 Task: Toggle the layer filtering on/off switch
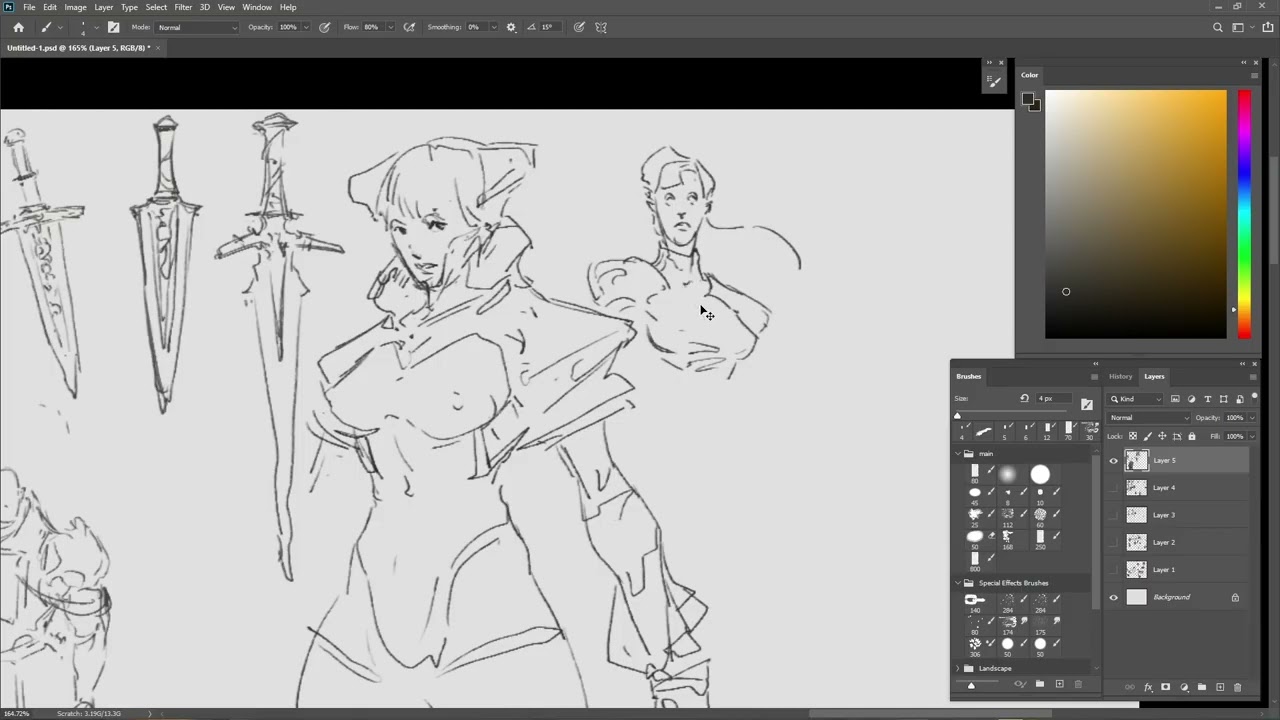point(1254,398)
